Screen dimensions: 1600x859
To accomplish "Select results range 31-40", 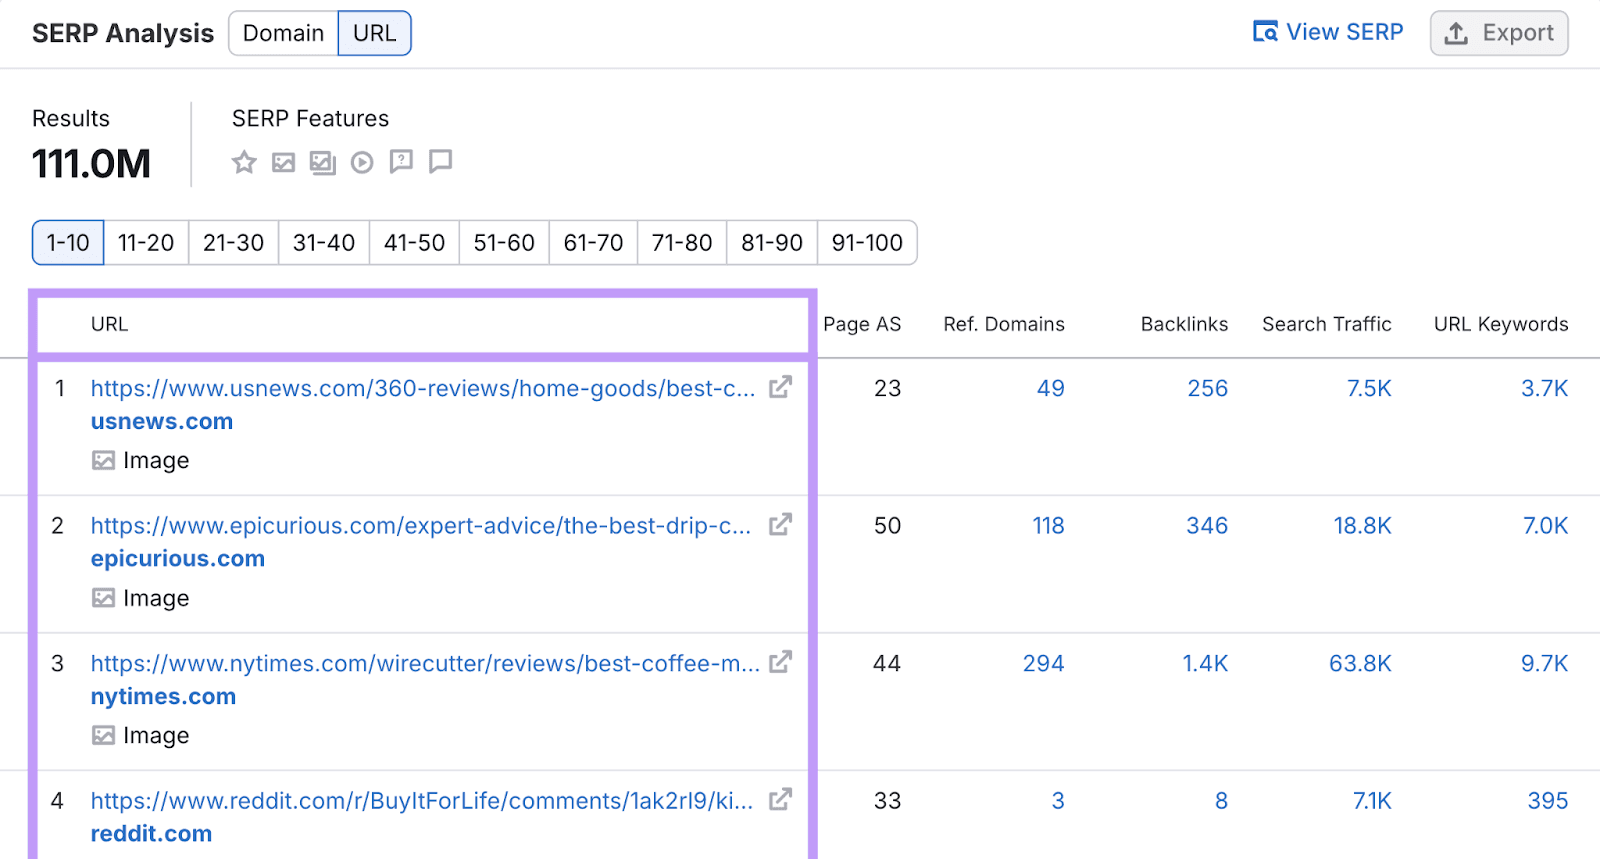I will [324, 242].
